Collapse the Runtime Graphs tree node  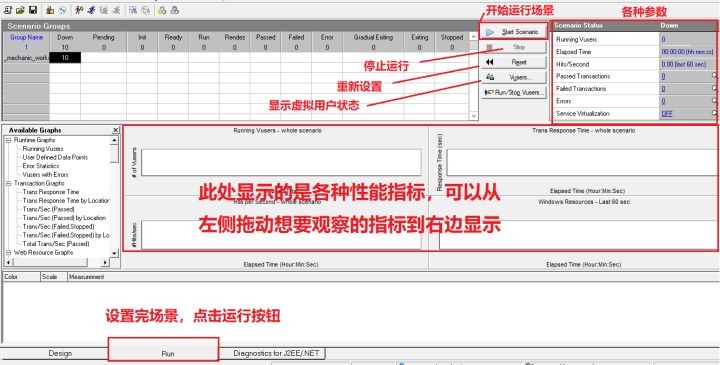click(x=8, y=140)
